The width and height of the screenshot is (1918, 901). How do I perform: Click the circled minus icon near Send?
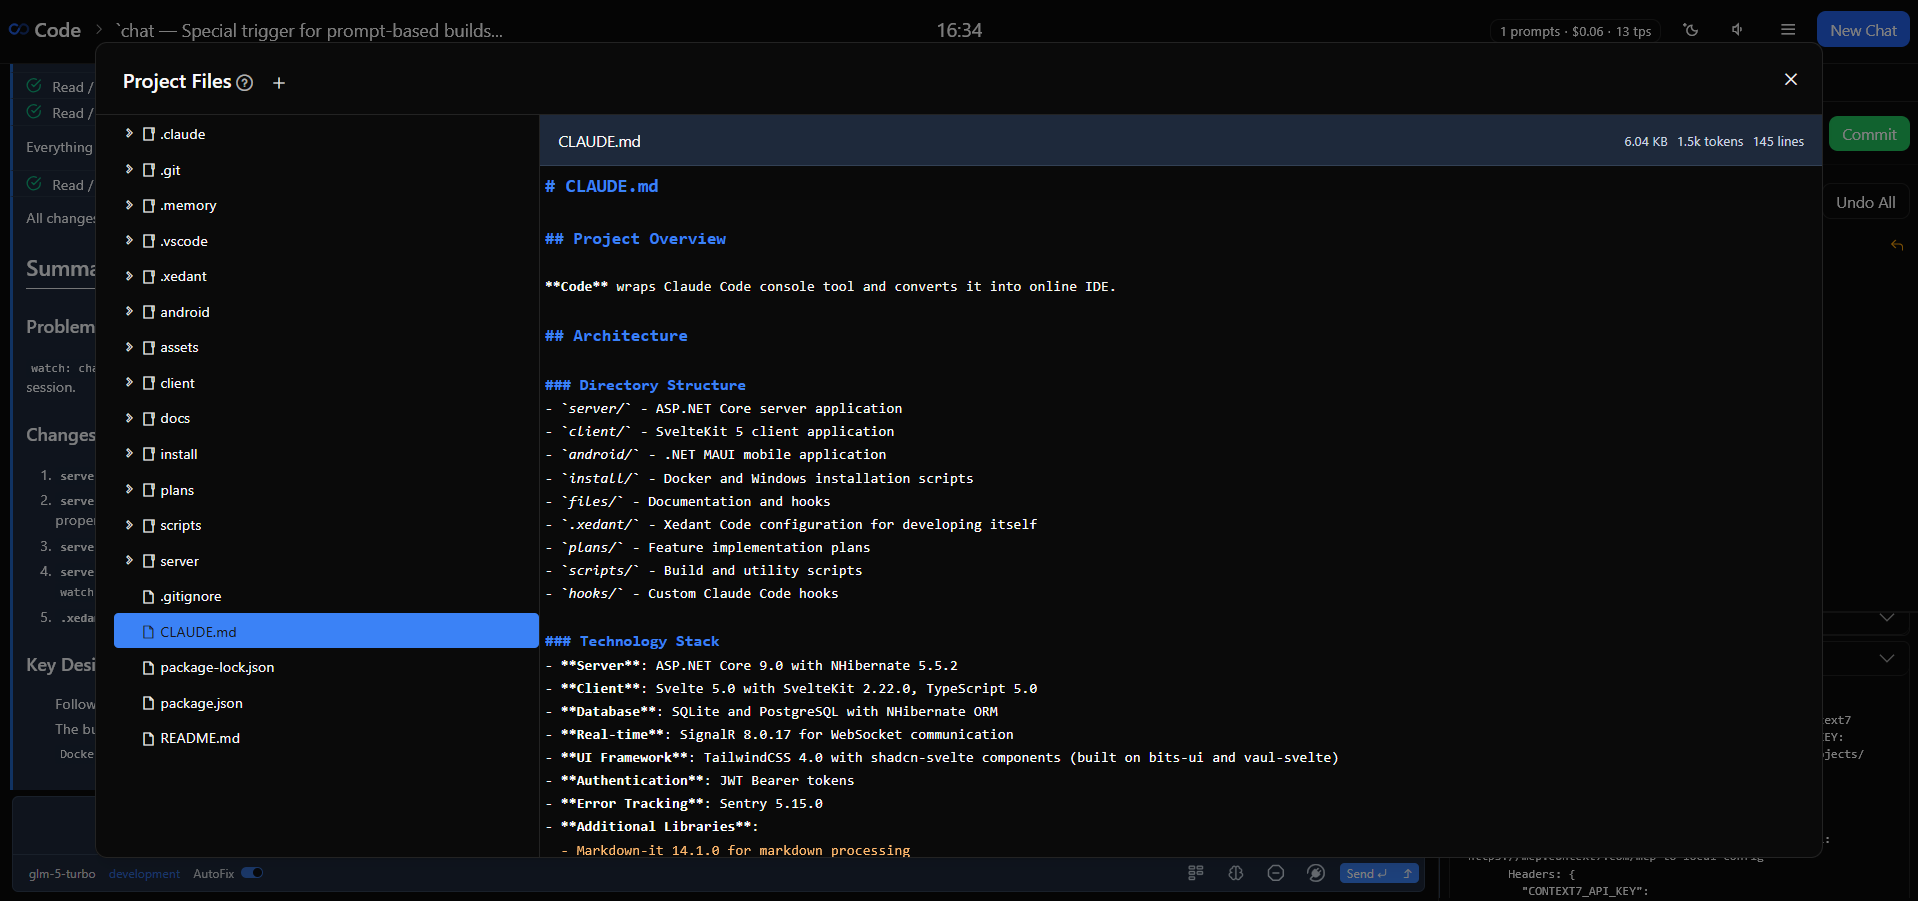coord(1276,873)
